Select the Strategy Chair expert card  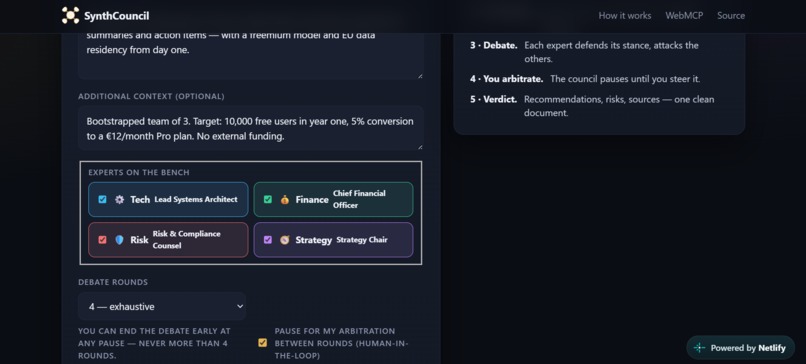tap(333, 240)
